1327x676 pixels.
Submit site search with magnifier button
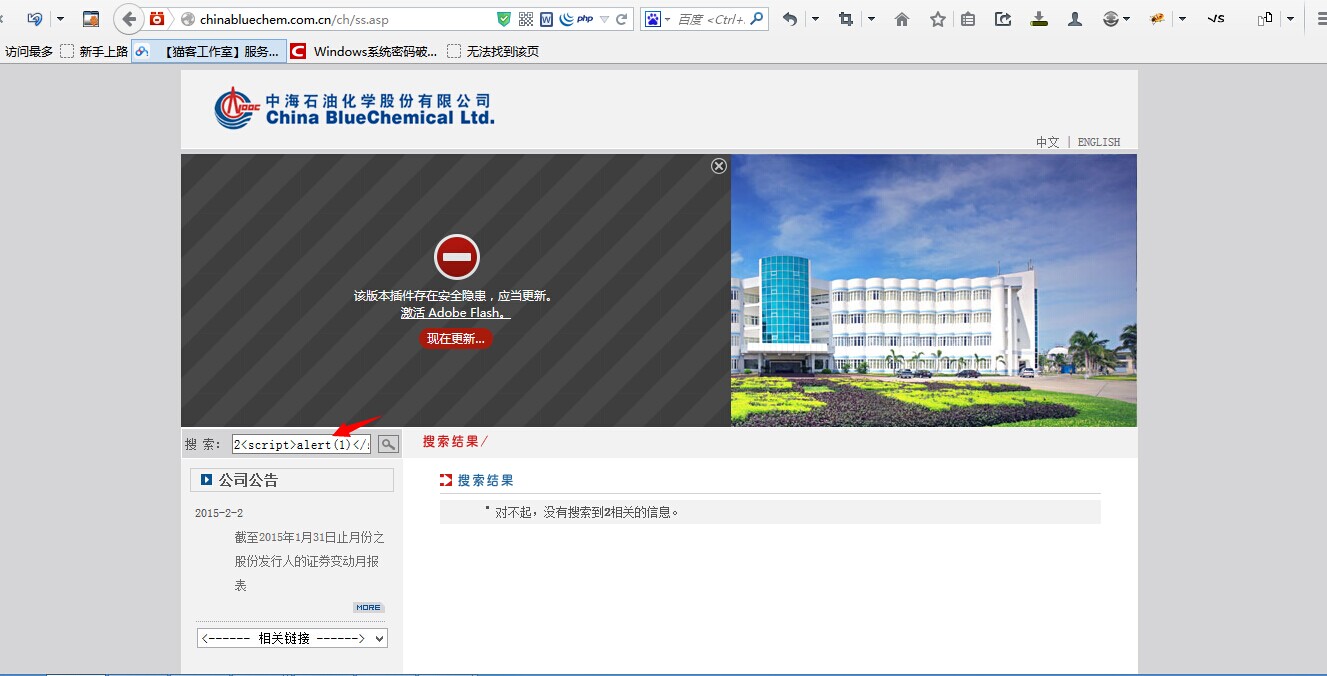pos(388,444)
